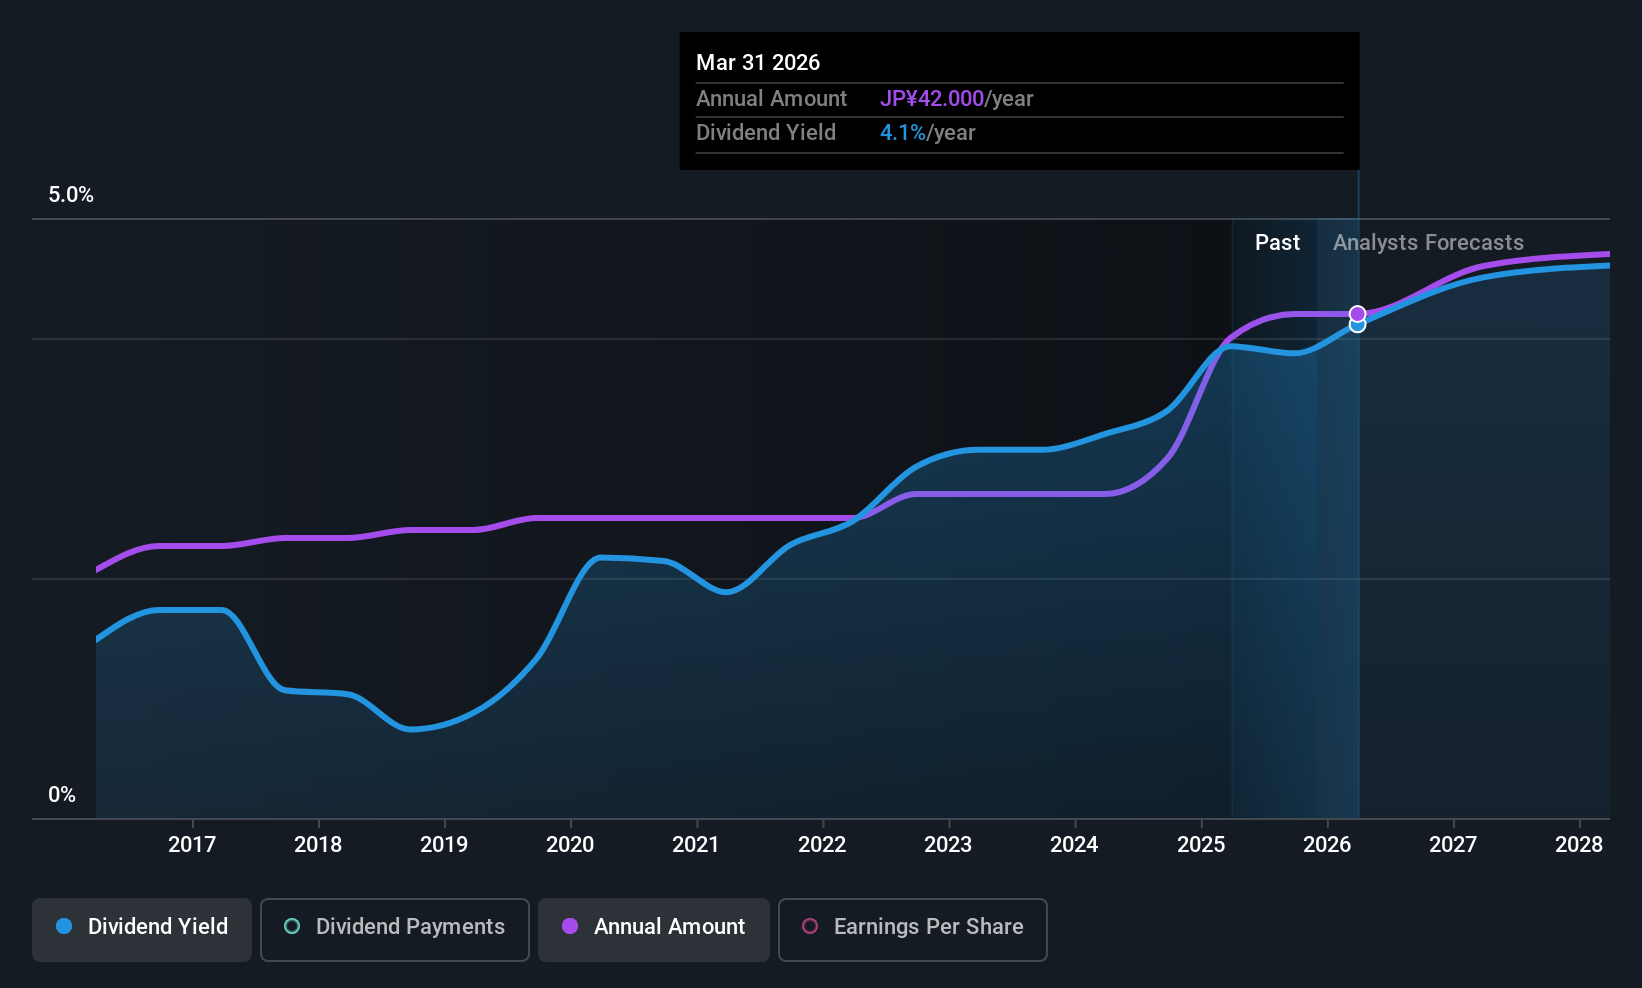Click the purple dot beside Annual Amount
Screen dimensions: 1642x988
click(570, 927)
